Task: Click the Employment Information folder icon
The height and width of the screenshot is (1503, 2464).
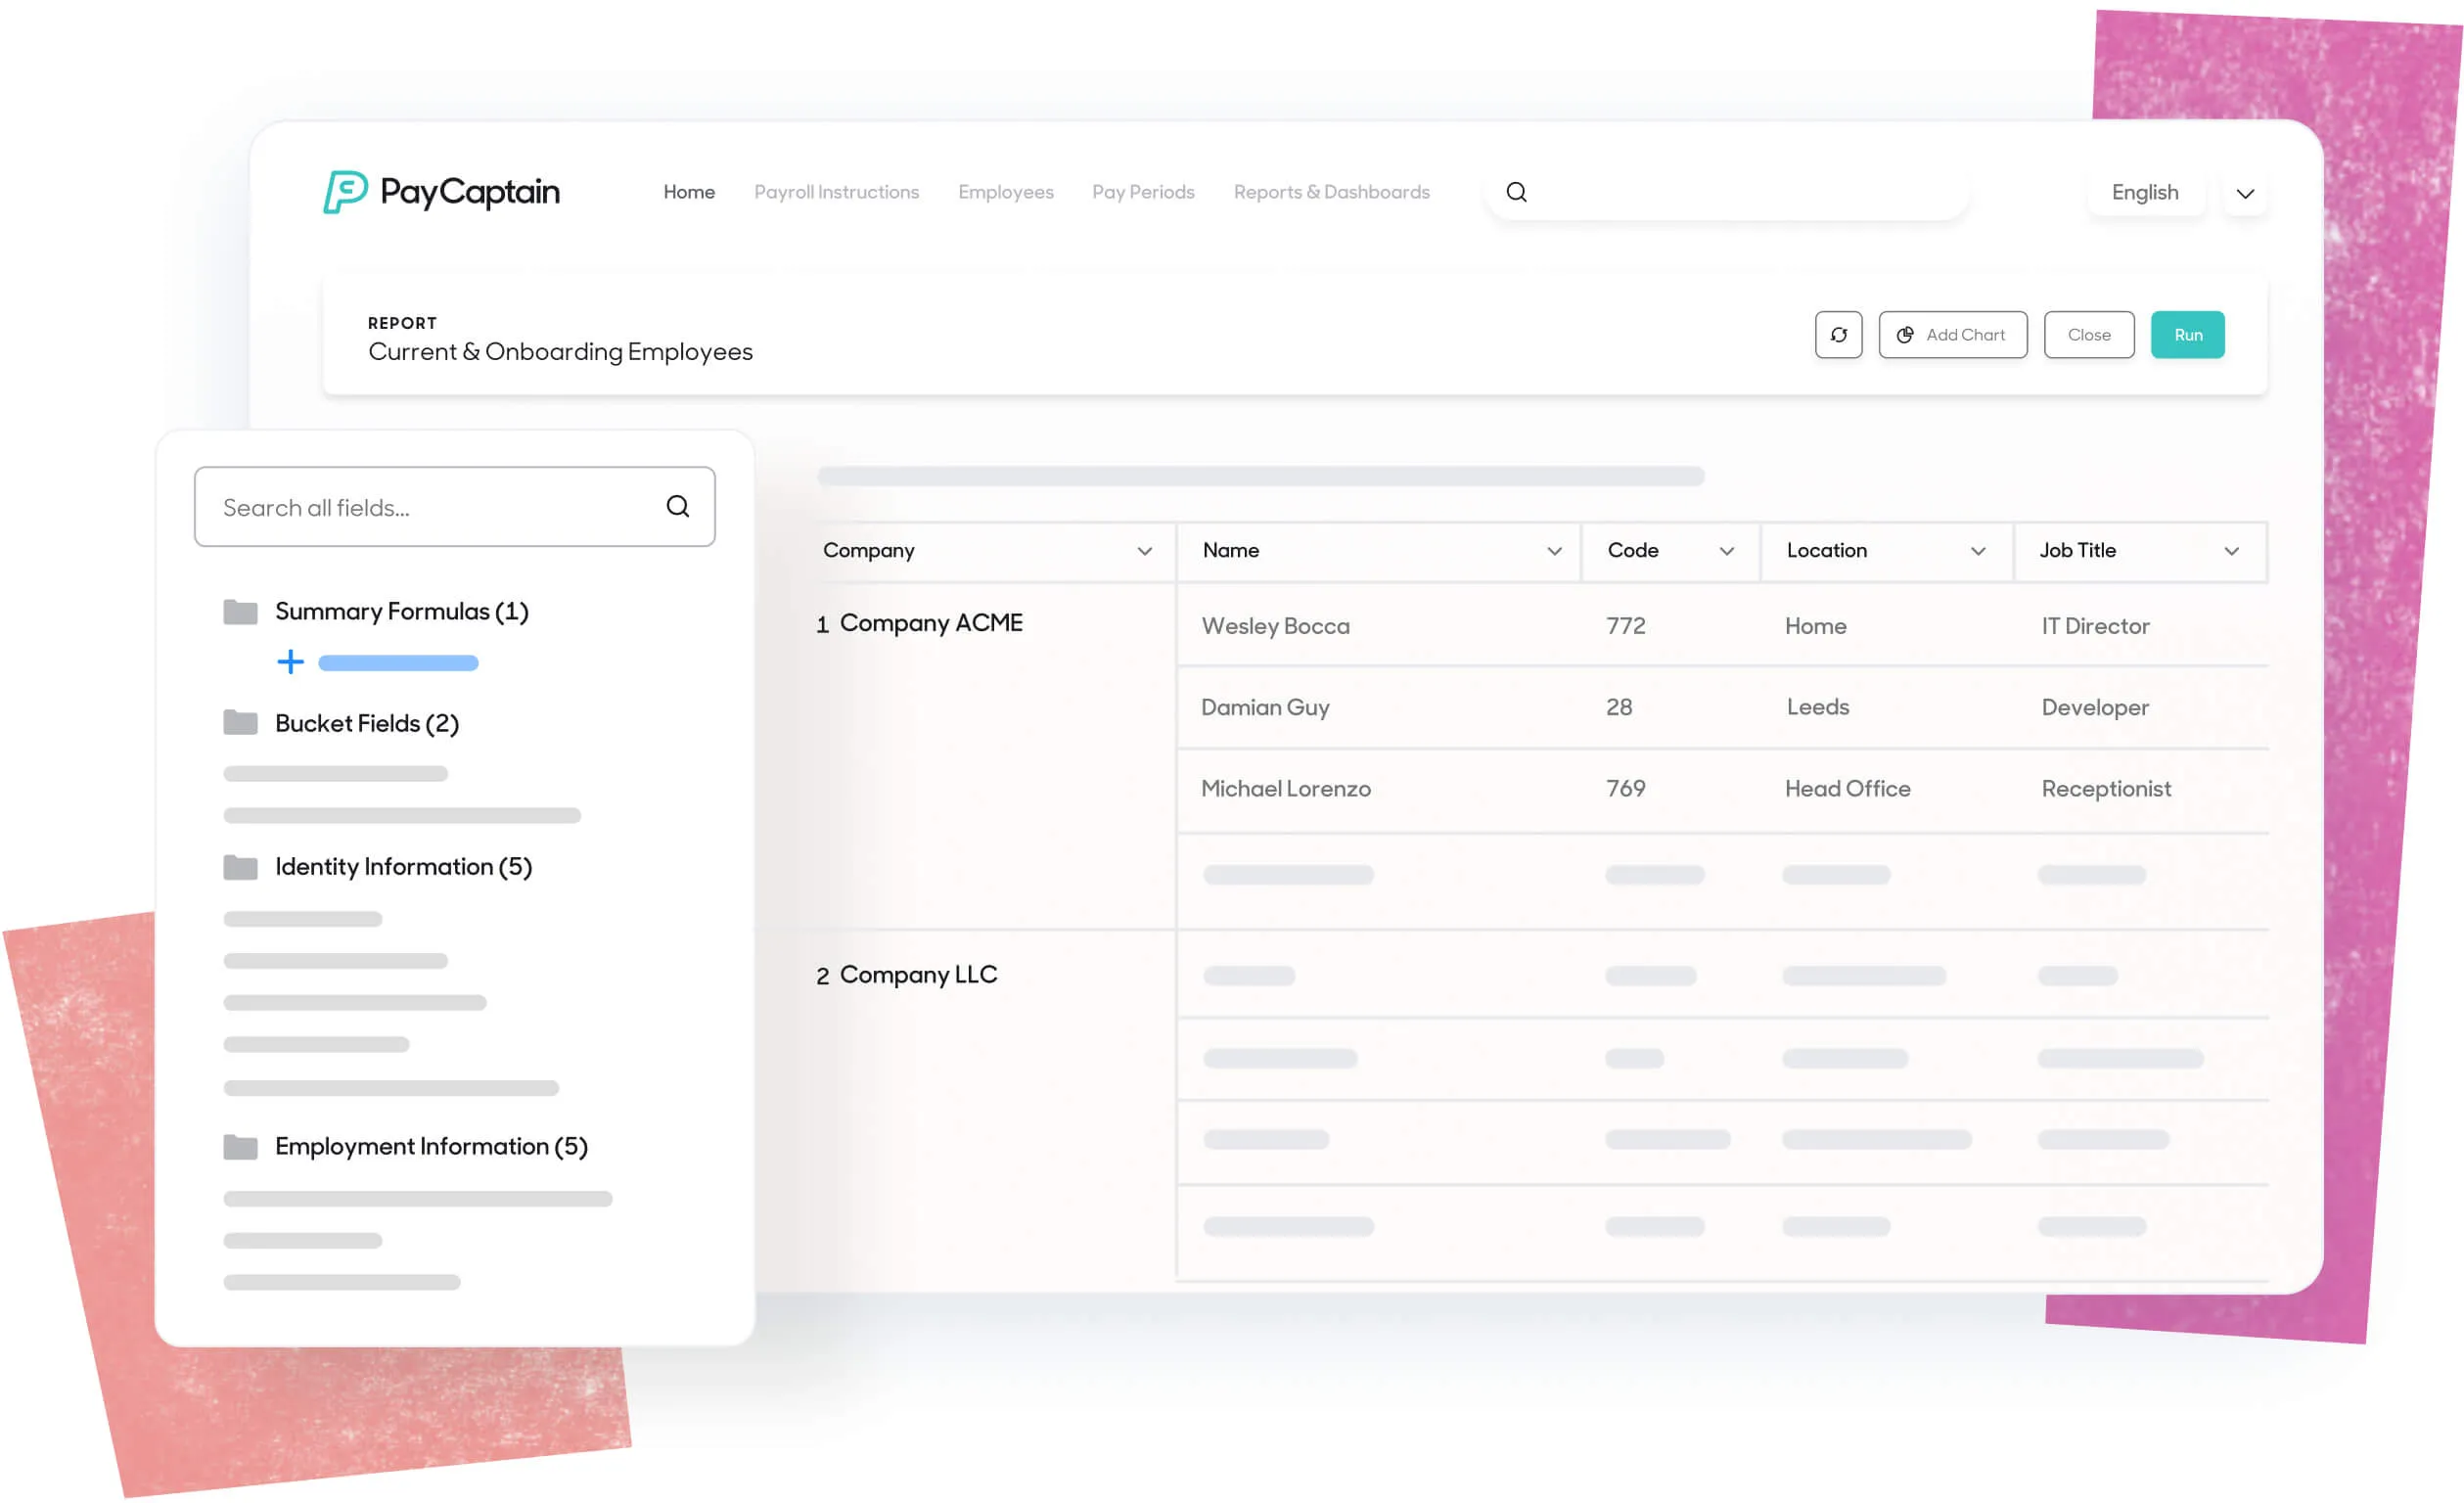Action: pyautogui.click(x=240, y=1146)
